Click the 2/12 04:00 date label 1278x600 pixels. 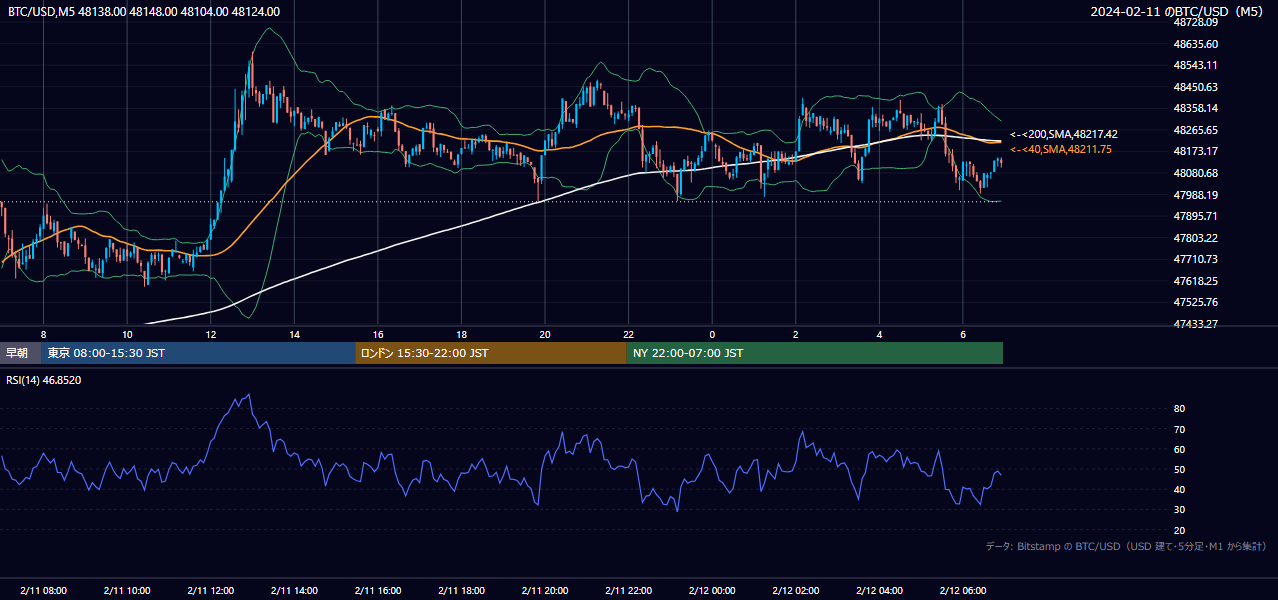879,591
